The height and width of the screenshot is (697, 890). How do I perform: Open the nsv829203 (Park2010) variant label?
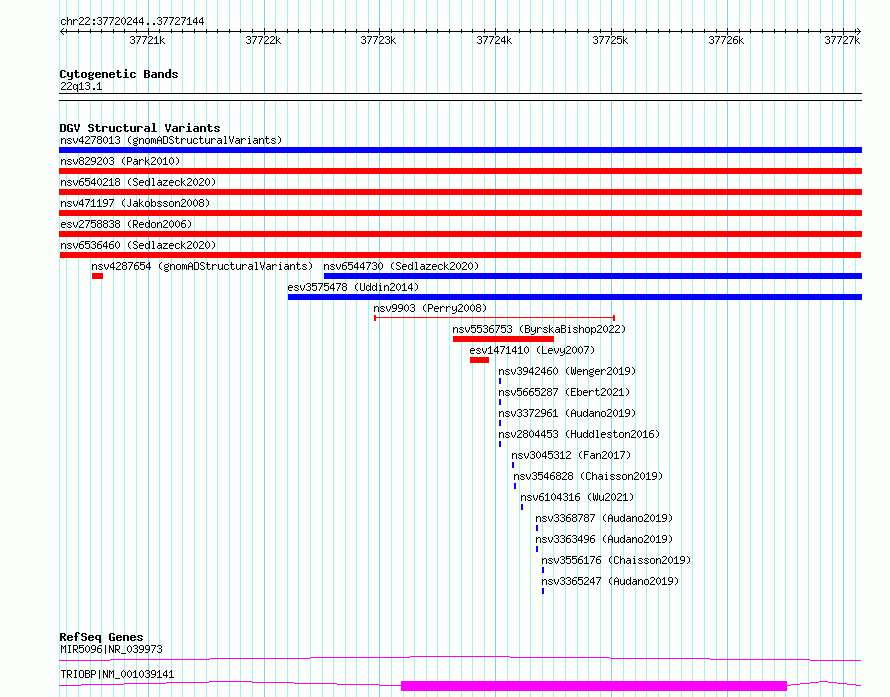tap(120, 161)
